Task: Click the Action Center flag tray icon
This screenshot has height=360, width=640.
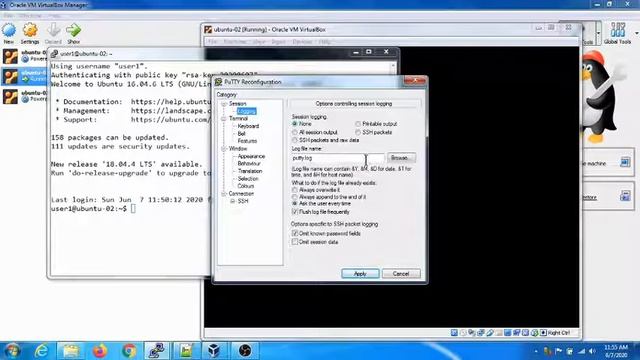Action: tap(558, 351)
